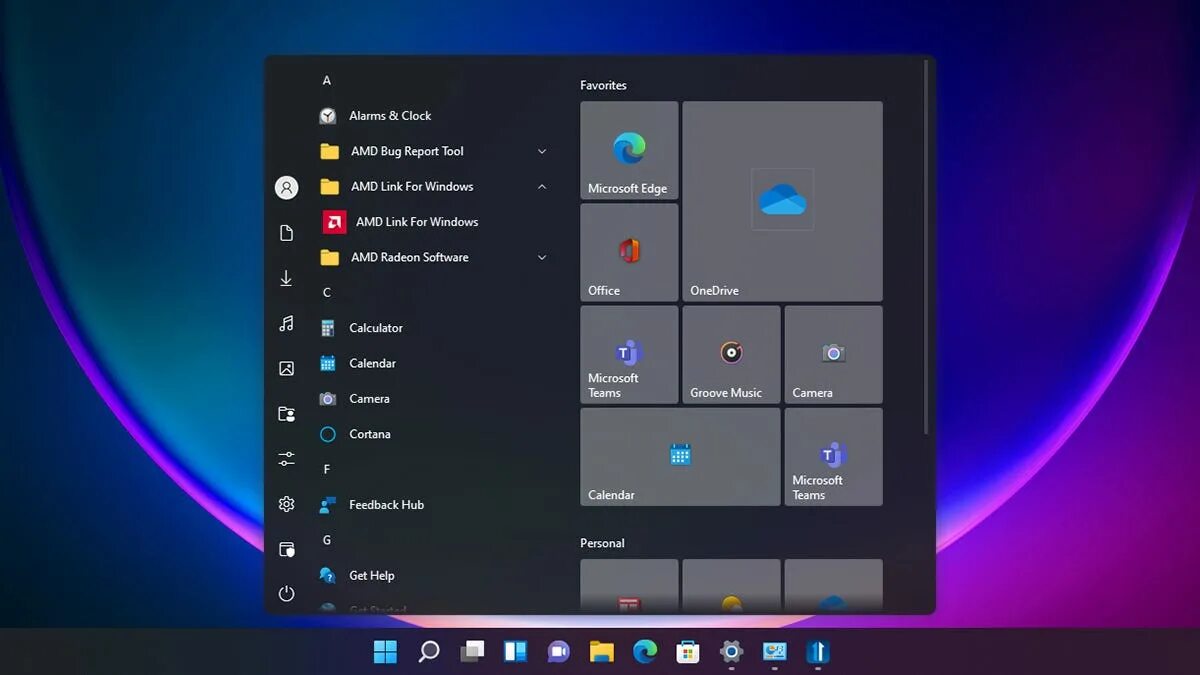Open the Office tile
Screen dimensions: 1200x675
[x=629, y=252]
